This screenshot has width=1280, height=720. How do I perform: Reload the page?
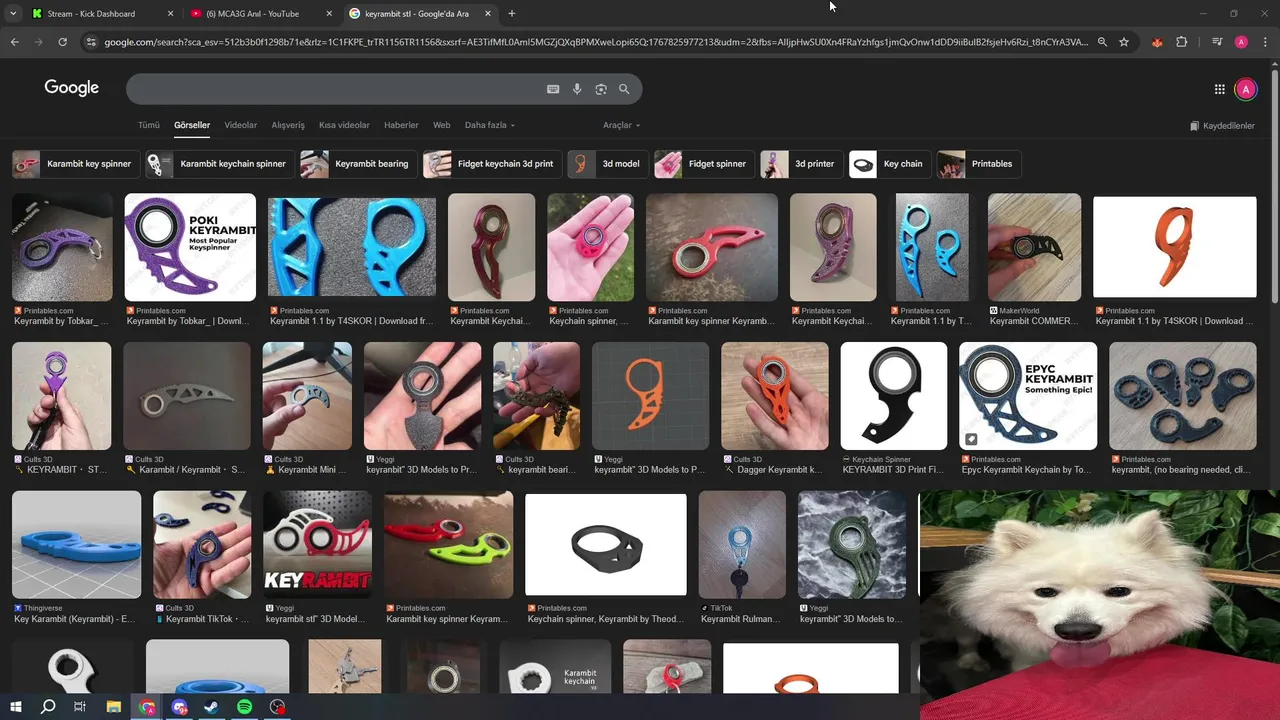(63, 42)
